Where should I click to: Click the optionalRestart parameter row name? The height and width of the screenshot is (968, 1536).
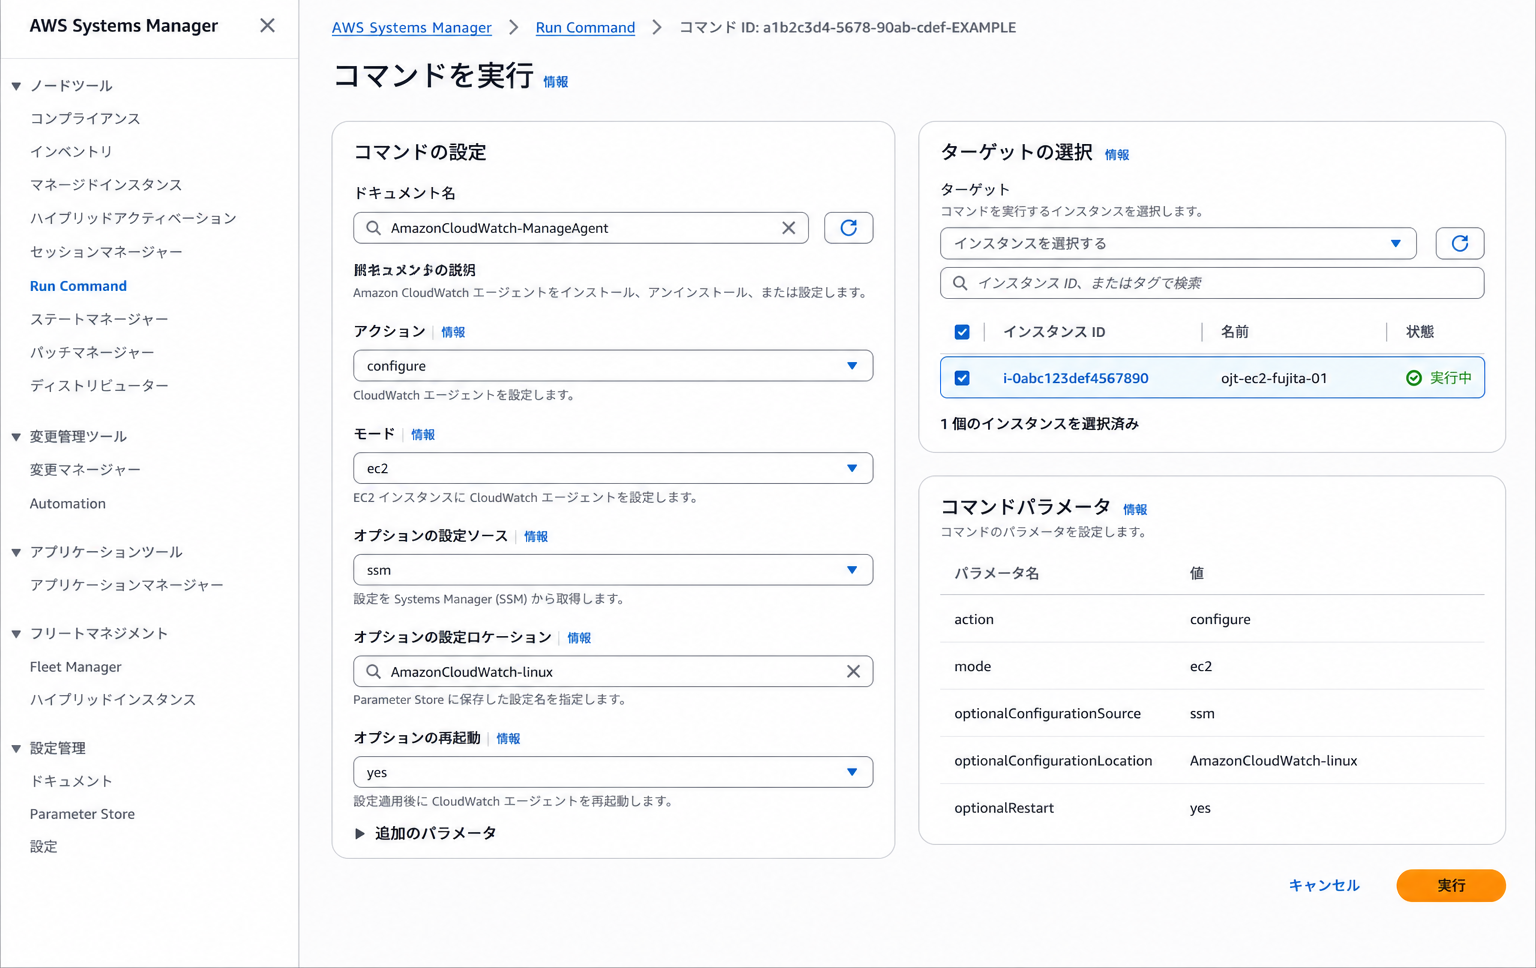tap(1004, 808)
